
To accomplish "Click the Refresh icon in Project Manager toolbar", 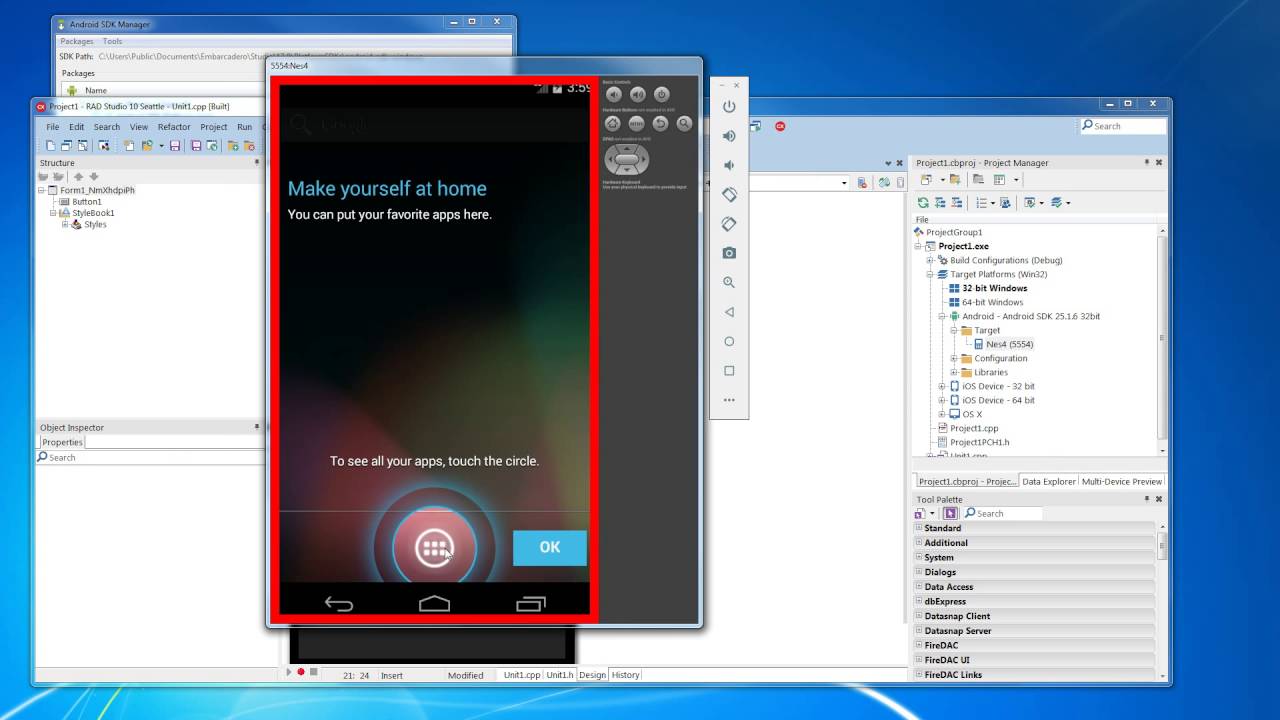I will pos(923,203).
